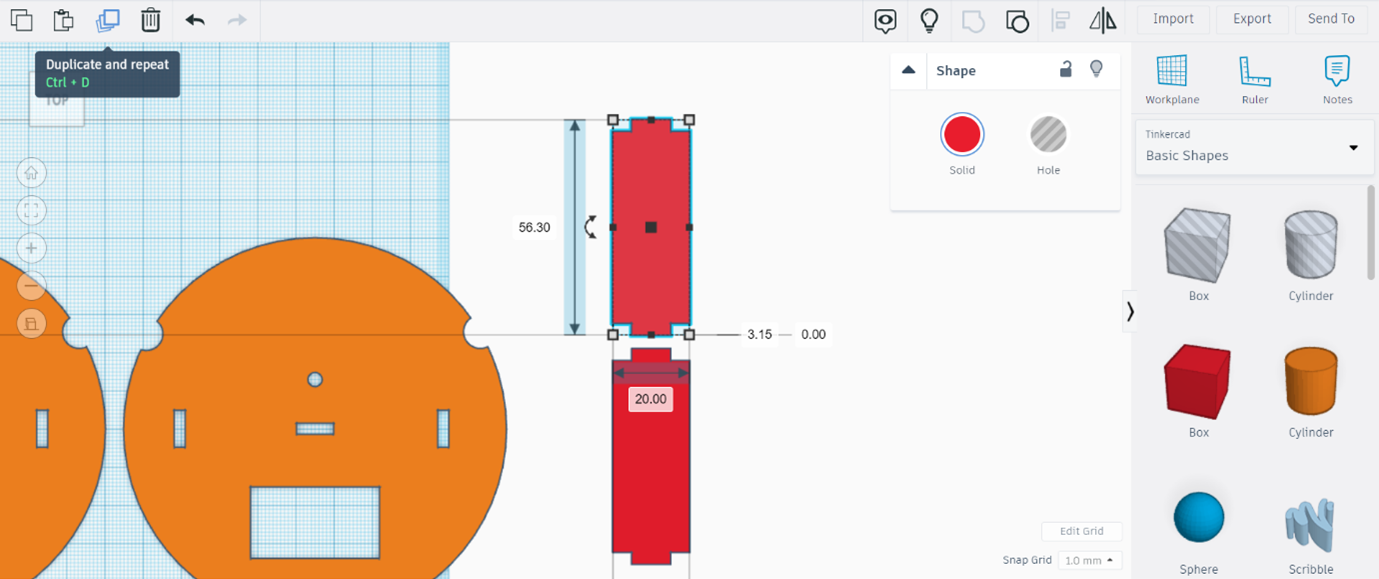
Task: Paste the copied shape
Action: [63, 19]
